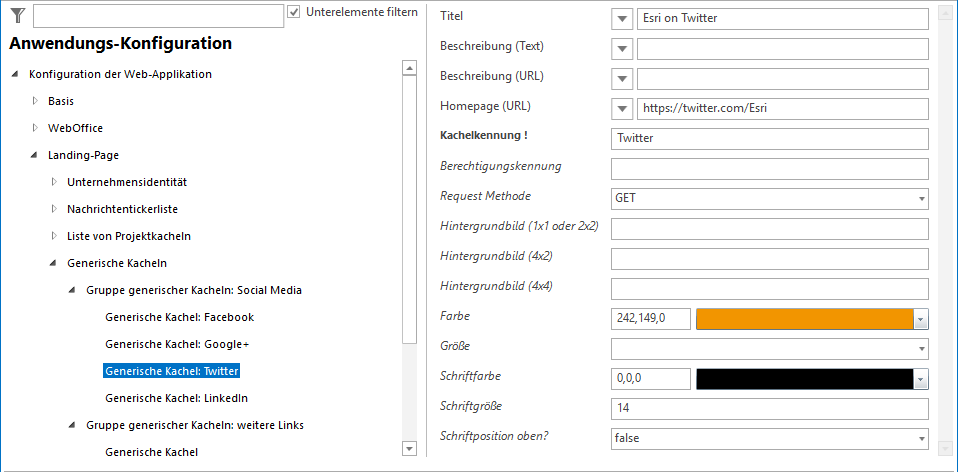The height and width of the screenshot is (472, 958).
Task: Select Generische Kachel: Facebook
Action: (x=179, y=317)
